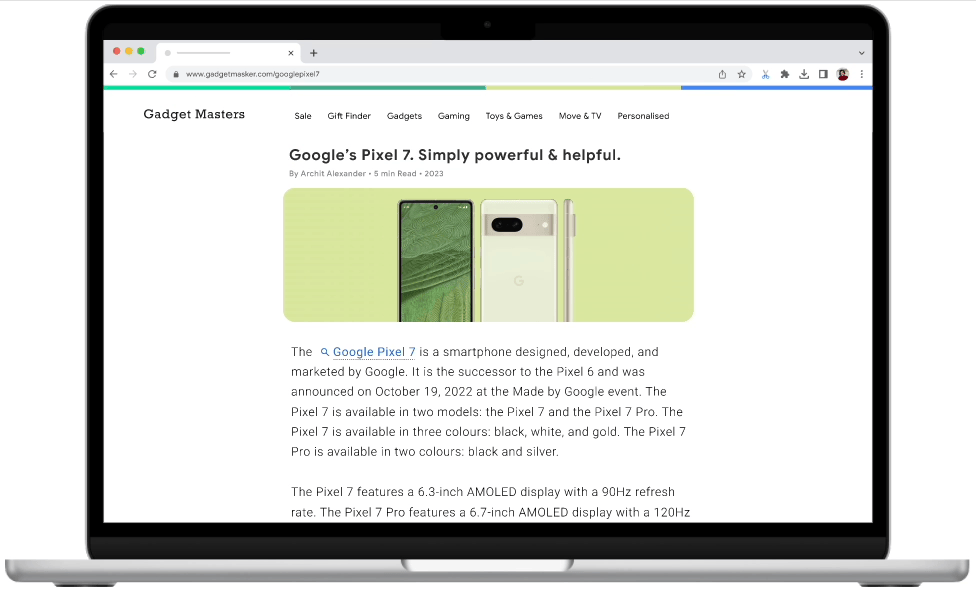Open the three-dot browser menu
This screenshot has width=976, height=596.
pyautogui.click(x=861, y=74)
